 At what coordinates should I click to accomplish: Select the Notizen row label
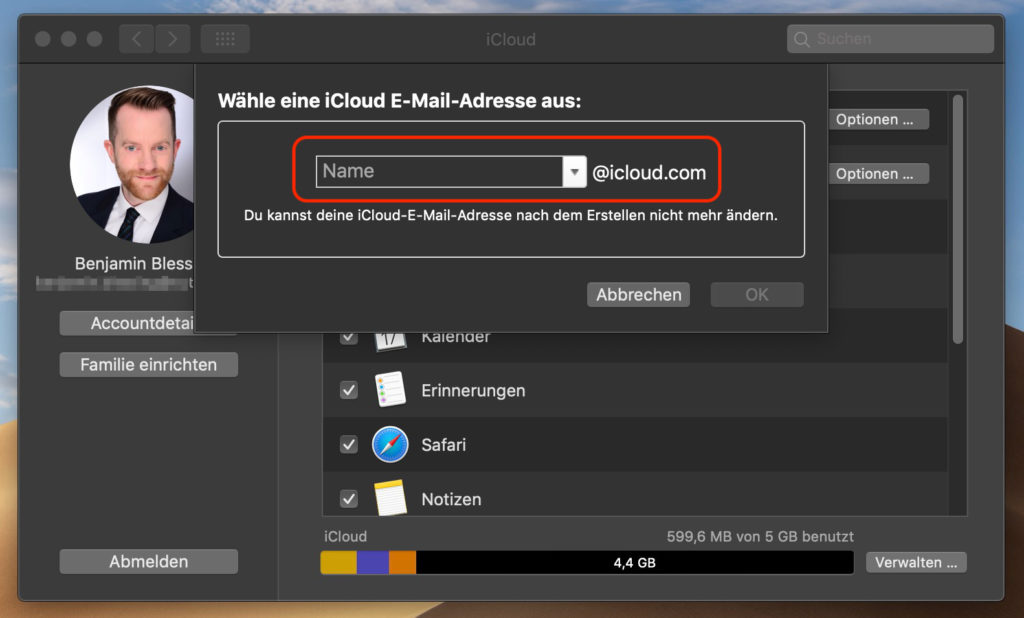point(451,500)
